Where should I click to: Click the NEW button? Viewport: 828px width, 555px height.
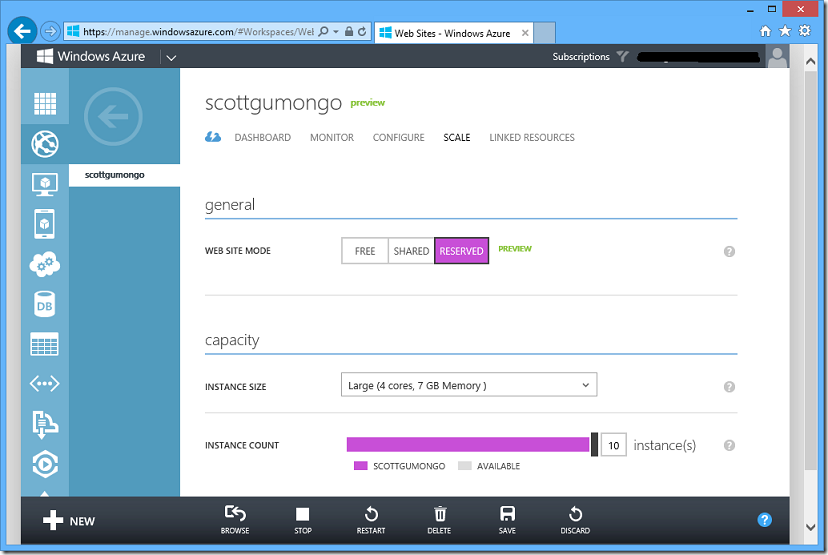(x=69, y=521)
